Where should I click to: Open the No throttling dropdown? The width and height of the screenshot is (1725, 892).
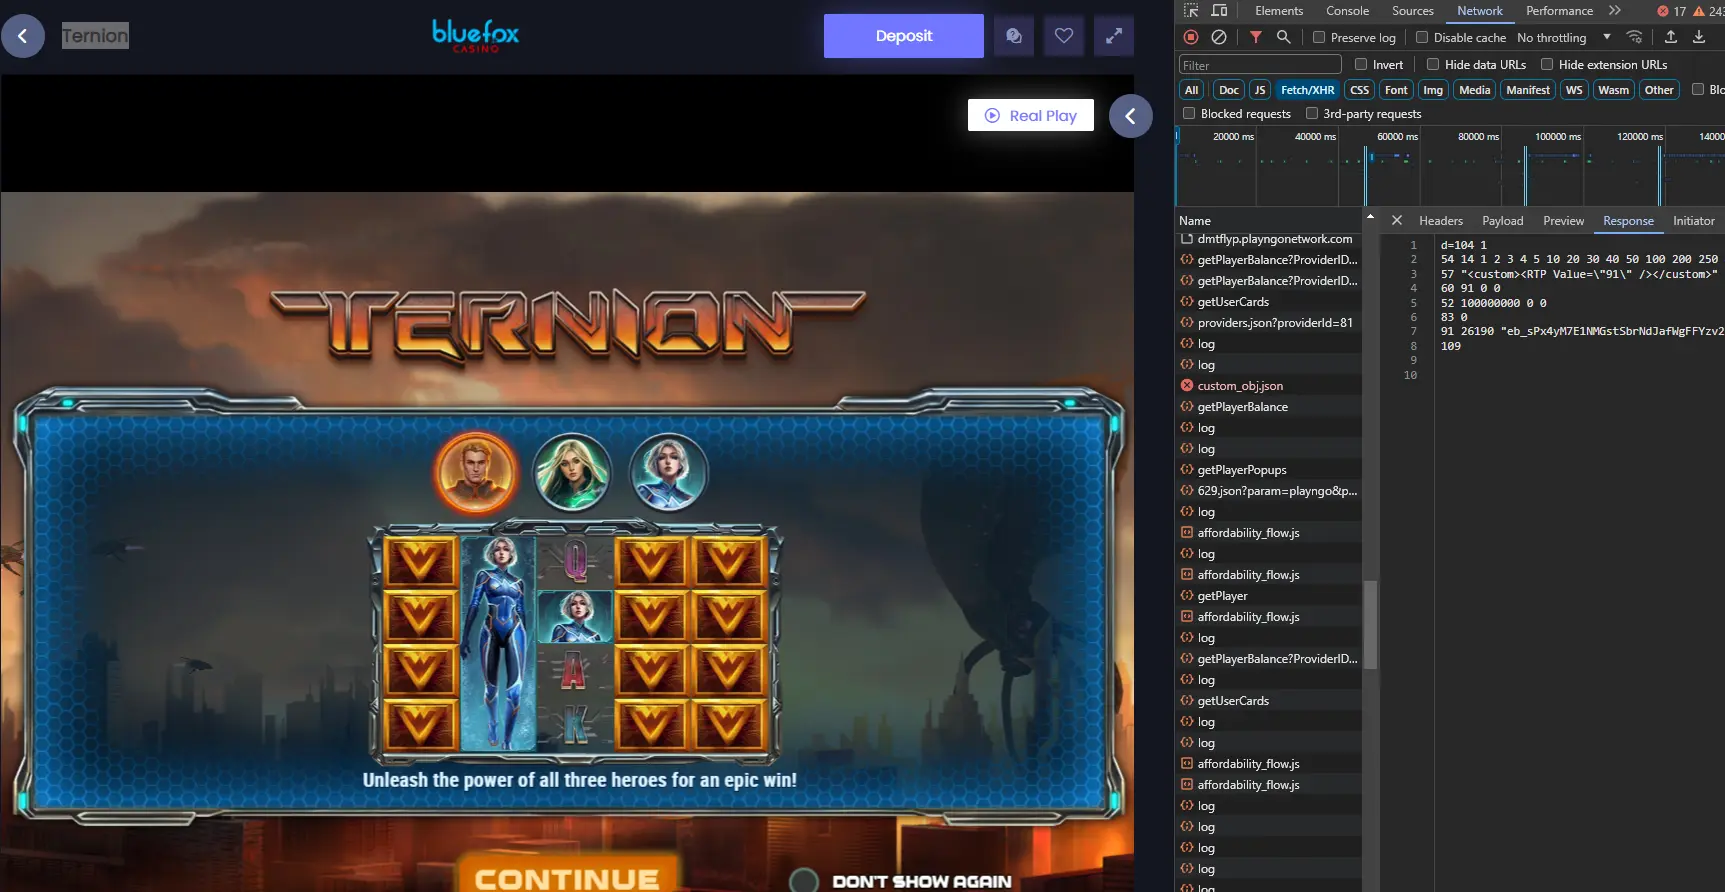[x=1564, y=37]
